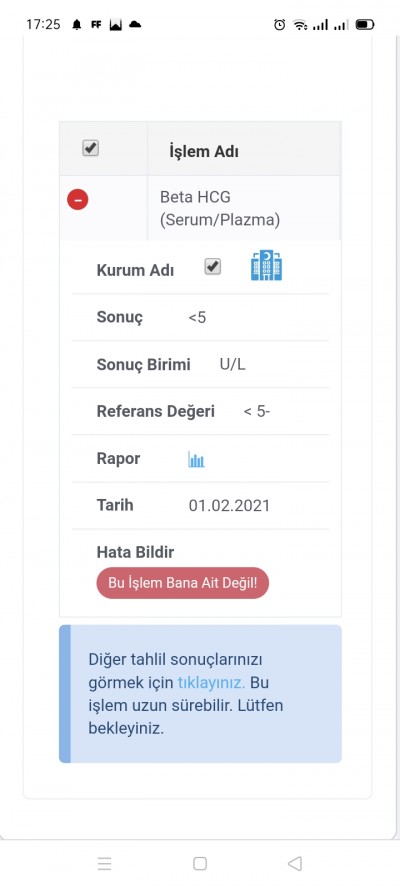This screenshot has width=400, height=888.
Task: Select the İşlem Adı column header
Action: pyautogui.click(x=204, y=152)
